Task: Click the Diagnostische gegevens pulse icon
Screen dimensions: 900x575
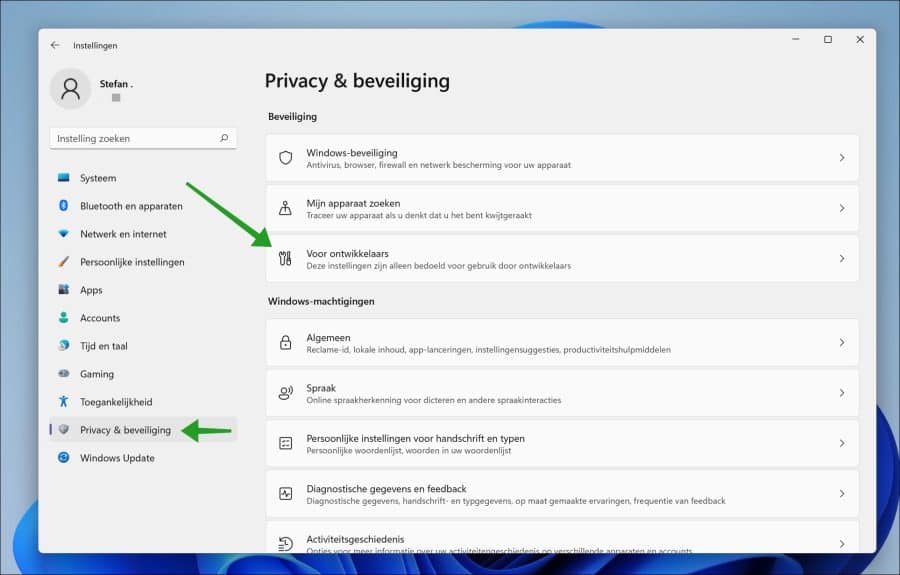Action: point(285,494)
